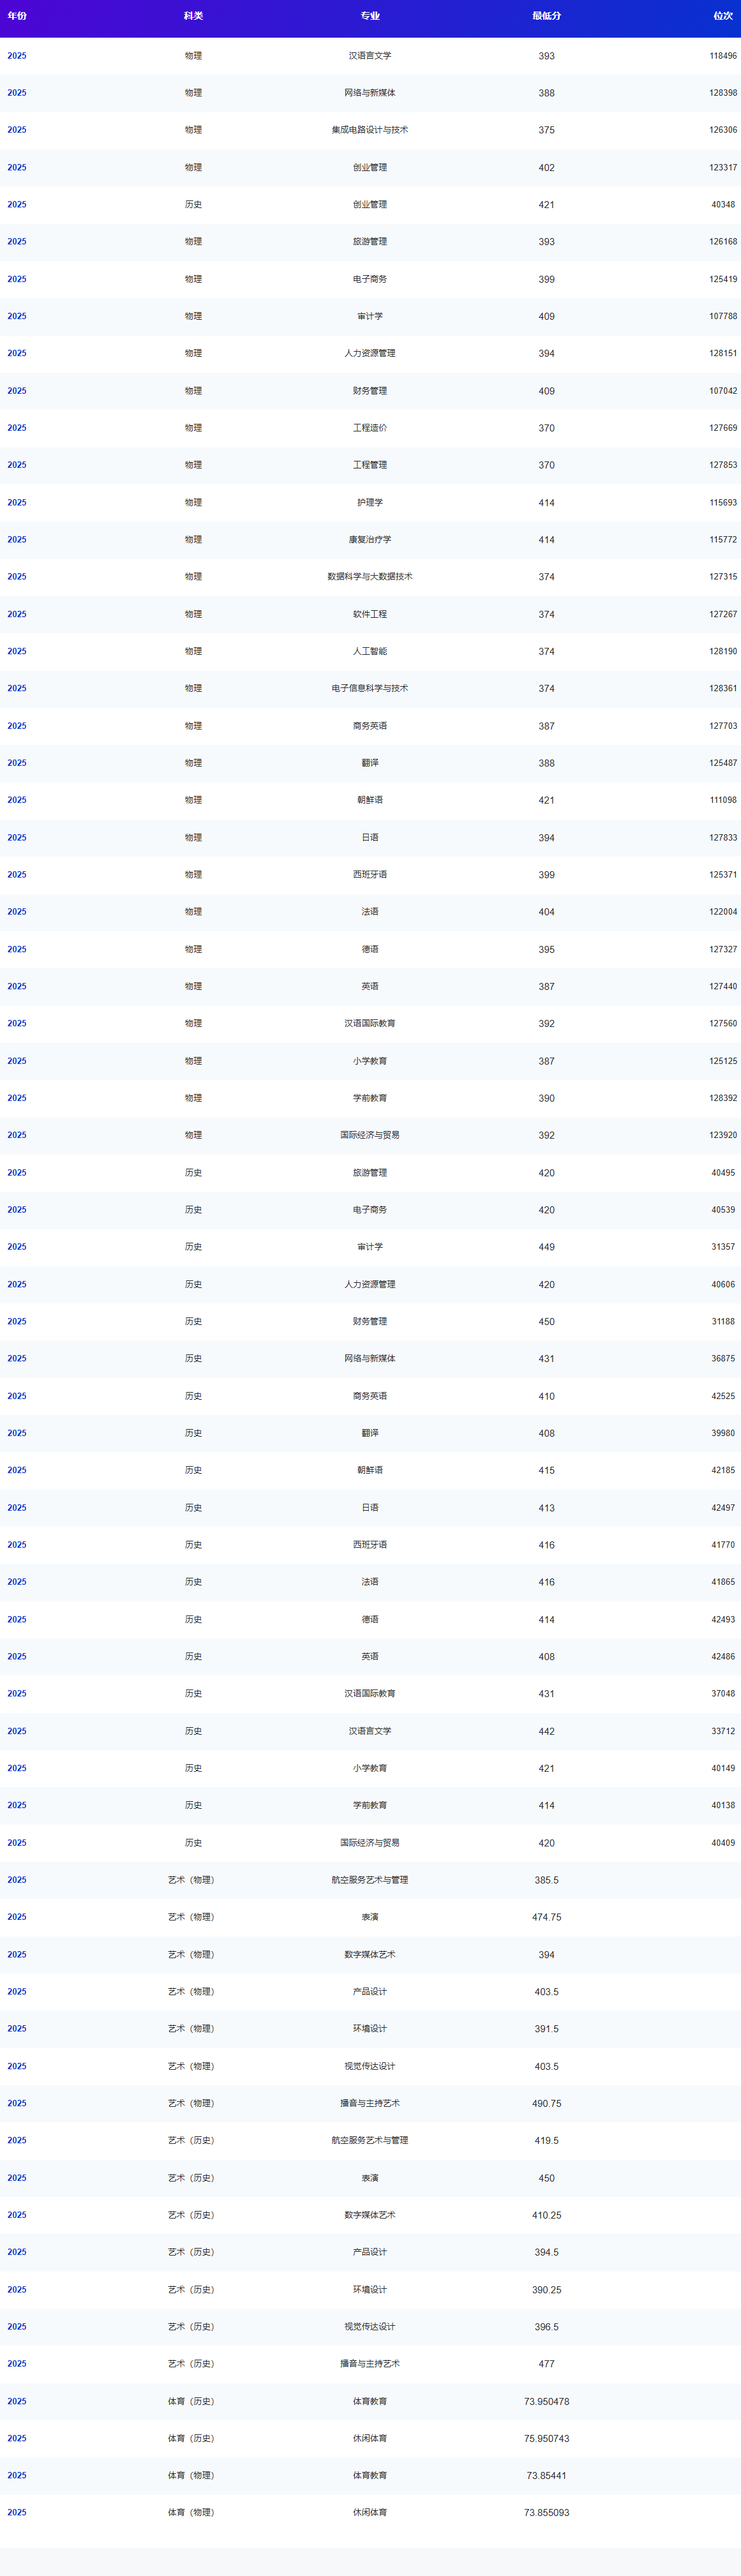Image resolution: width=741 pixels, height=2576 pixels.
Task: Select the 专业 column header
Action: pyautogui.click(x=370, y=16)
